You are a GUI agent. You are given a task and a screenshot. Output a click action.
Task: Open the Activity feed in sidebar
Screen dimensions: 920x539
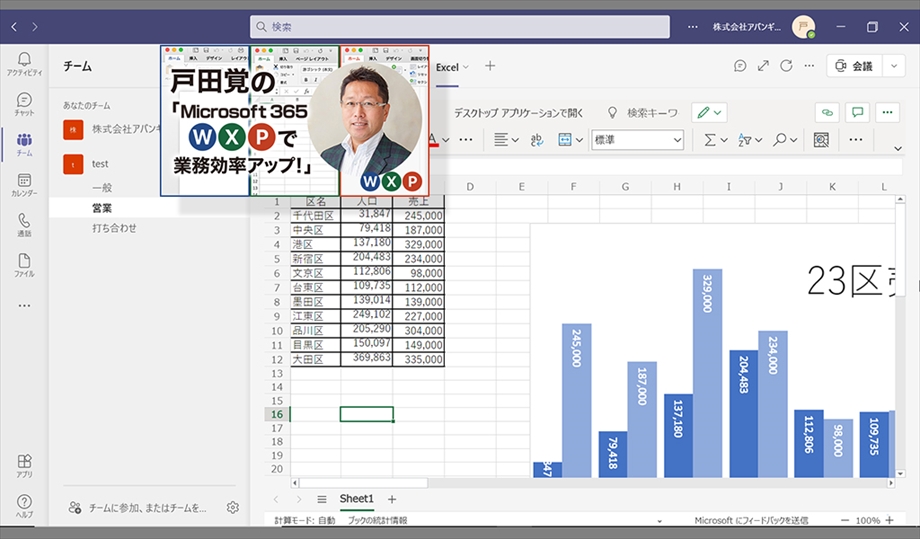tap(24, 64)
